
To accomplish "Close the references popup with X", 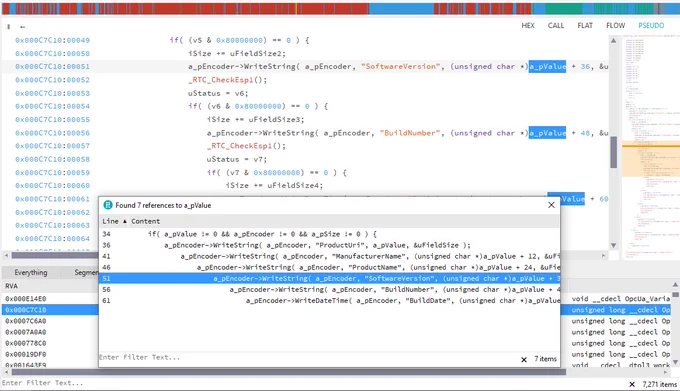I will (551, 205).
